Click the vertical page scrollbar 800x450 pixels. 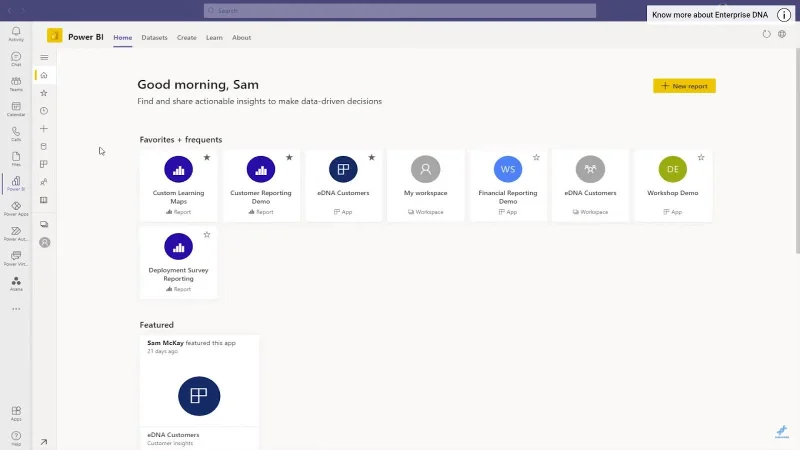click(797, 151)
